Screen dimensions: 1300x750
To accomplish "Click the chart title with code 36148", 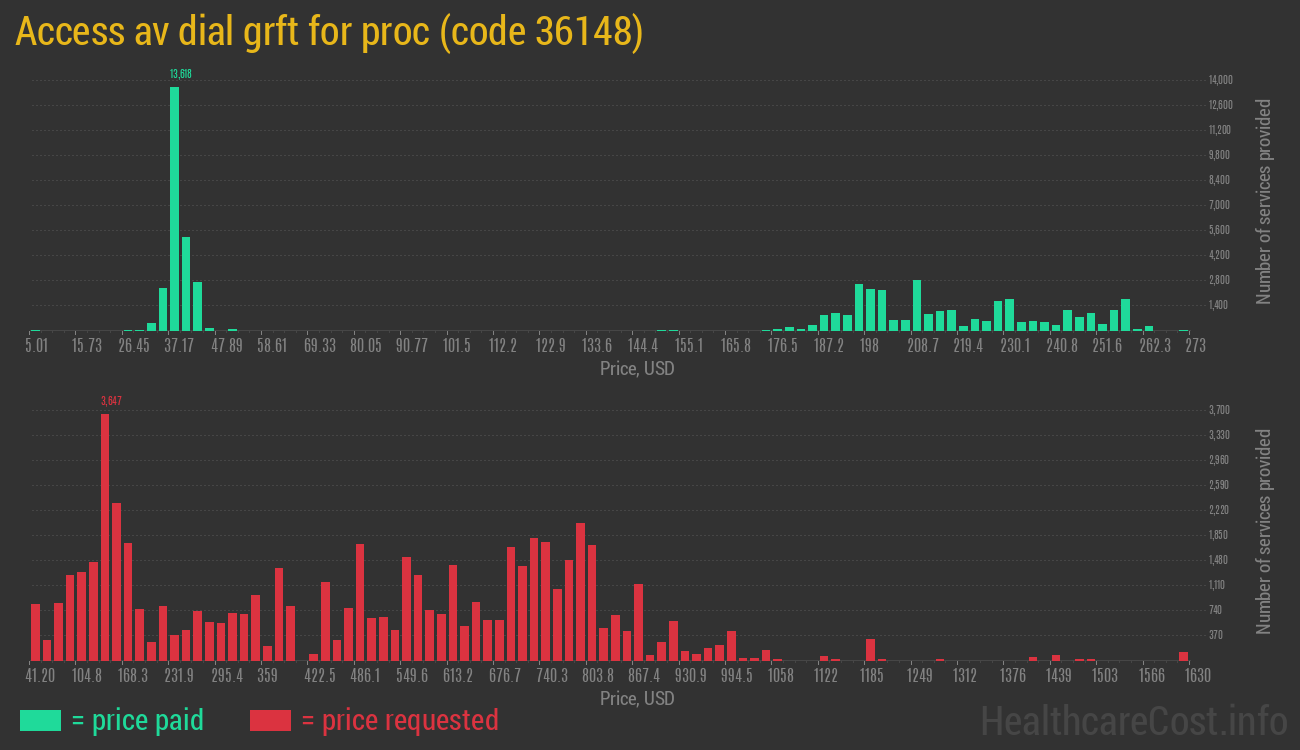I will click(329, 32).
